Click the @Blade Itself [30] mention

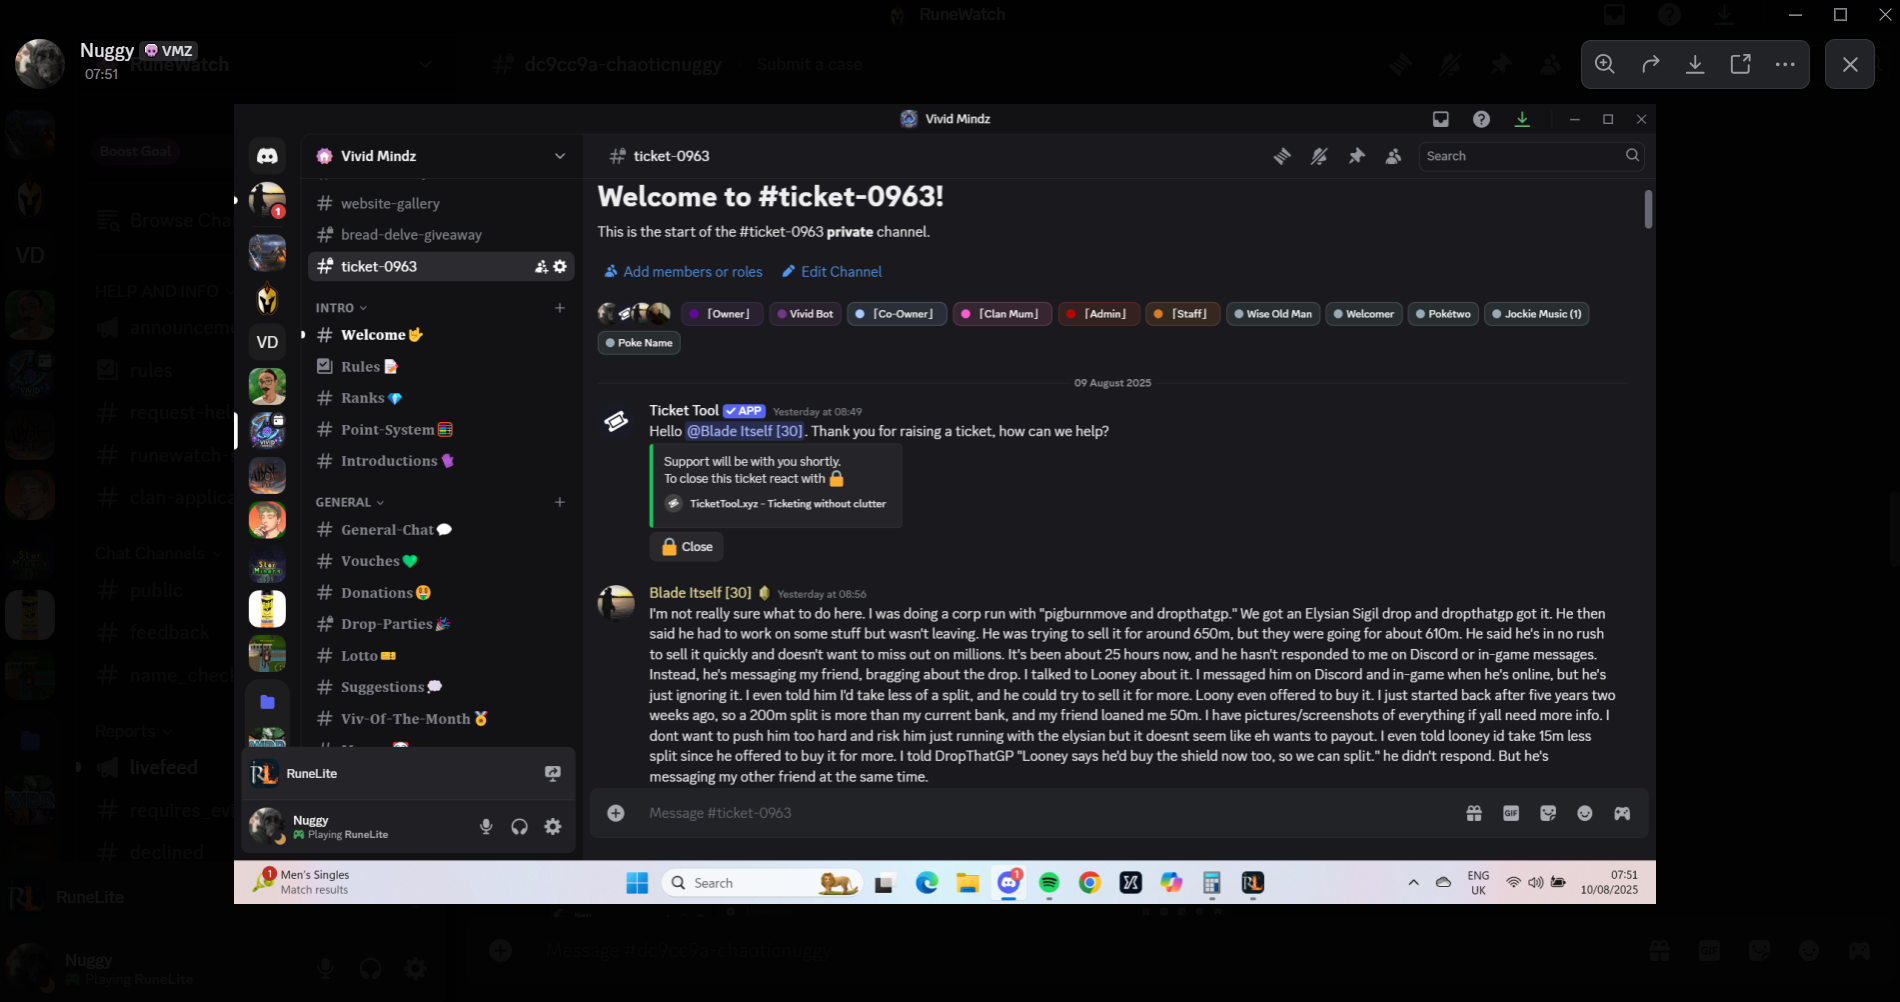pos(745,431)
